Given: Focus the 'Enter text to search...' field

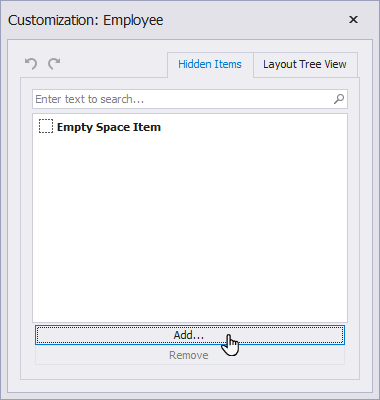Looking at the screenshot, I should pyautogui.click(x=190, y=99).
